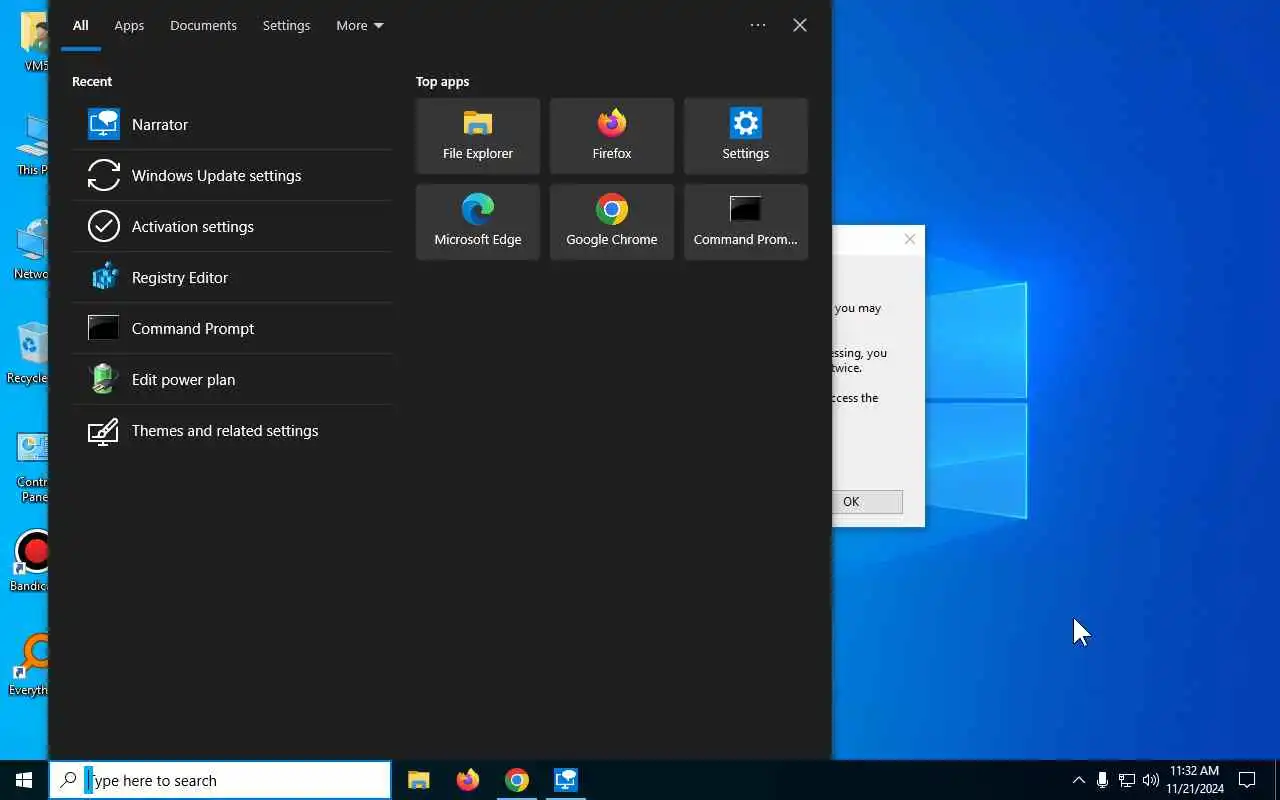Screen dimensions: 1280x800
Task: Select the Everything desktop shortcut
Action: pos(29,664)
